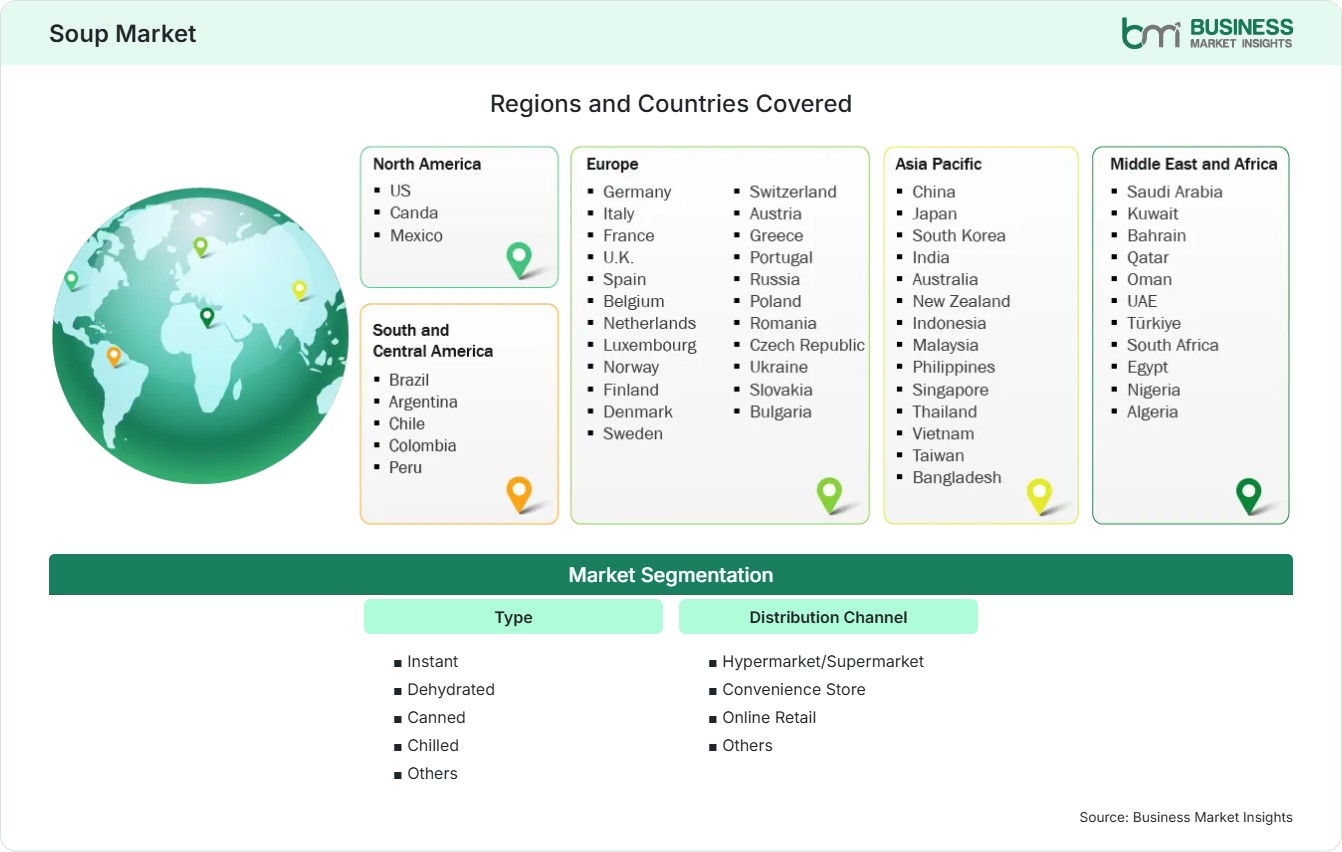Click the Middle East and Africa card's dark green pin icon
Image resolution: width=1342 pixels, height=852 pixels.
[1249, 495]
